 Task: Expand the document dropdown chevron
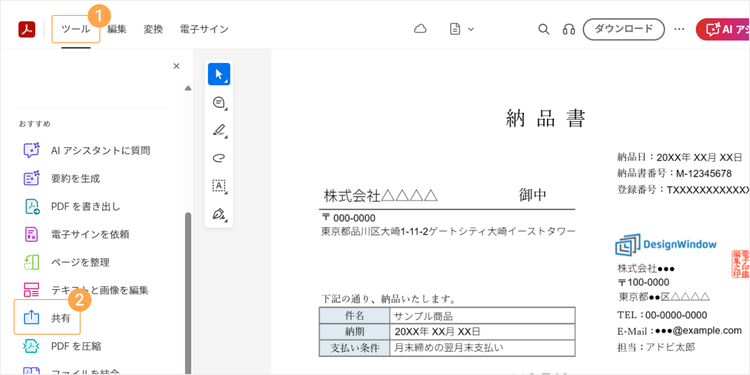471,29
